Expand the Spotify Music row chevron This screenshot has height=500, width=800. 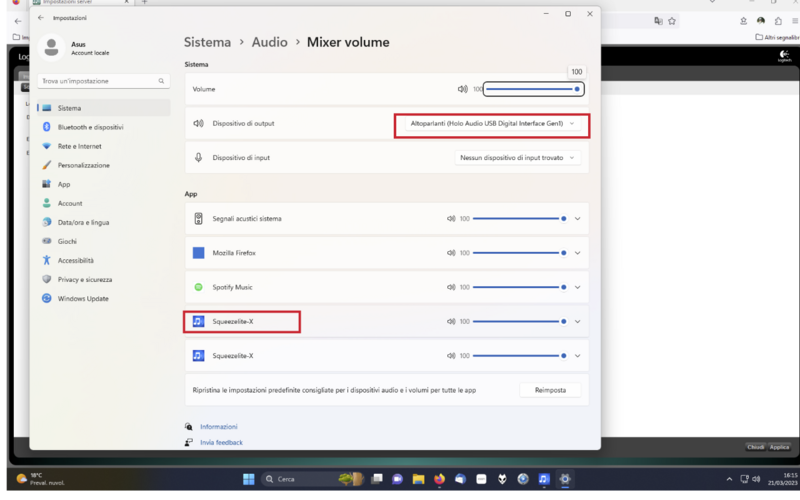pos(577,287)
